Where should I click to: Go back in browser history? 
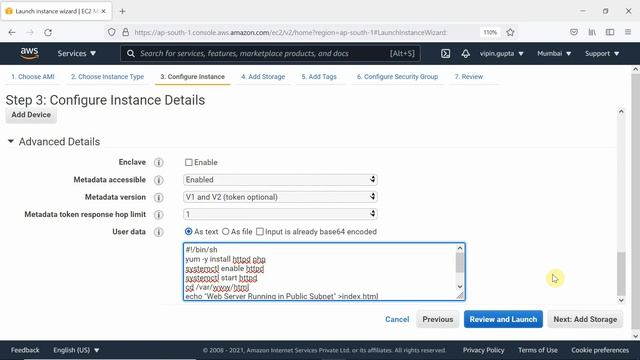(x=12, y=32)
